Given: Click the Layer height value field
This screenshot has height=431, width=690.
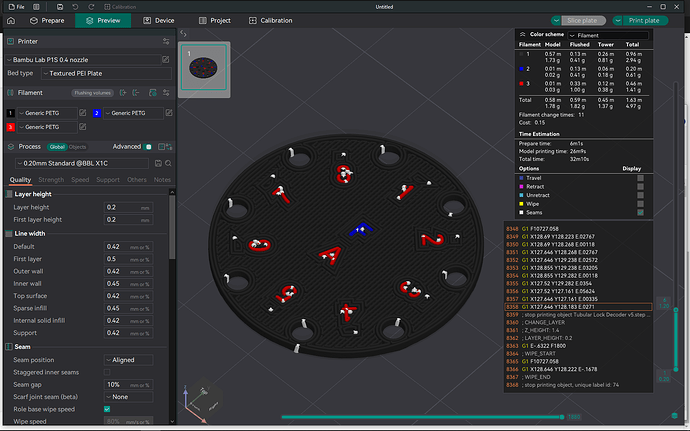Looking at the screenshot, I should coord(128,207).
